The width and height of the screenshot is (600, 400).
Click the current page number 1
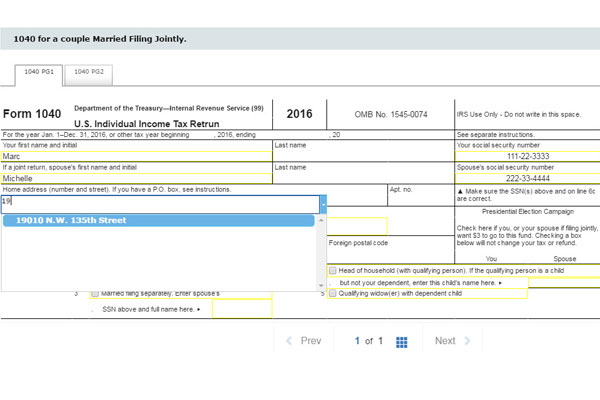[x=357, y=341]
